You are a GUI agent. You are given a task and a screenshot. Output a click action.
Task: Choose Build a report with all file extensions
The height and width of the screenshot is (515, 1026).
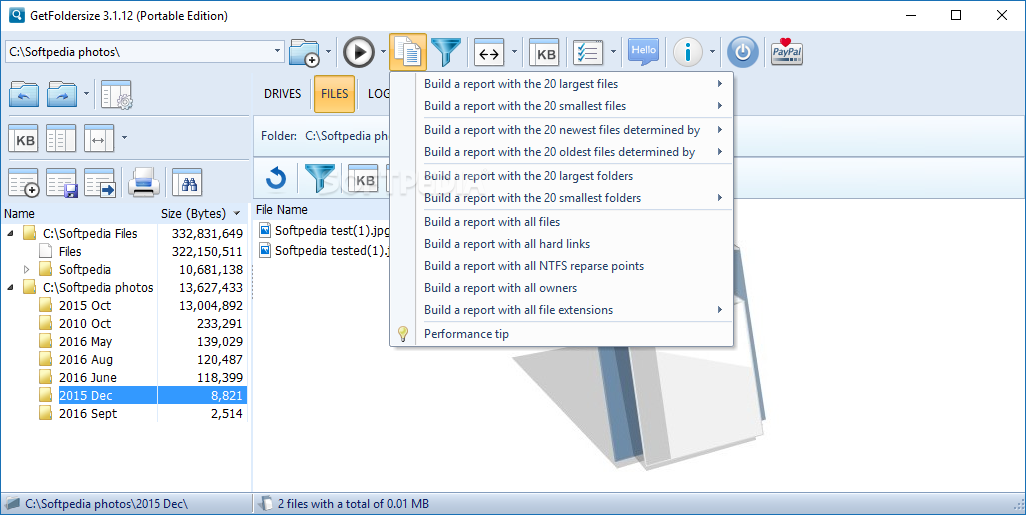(x=561, y=310)
